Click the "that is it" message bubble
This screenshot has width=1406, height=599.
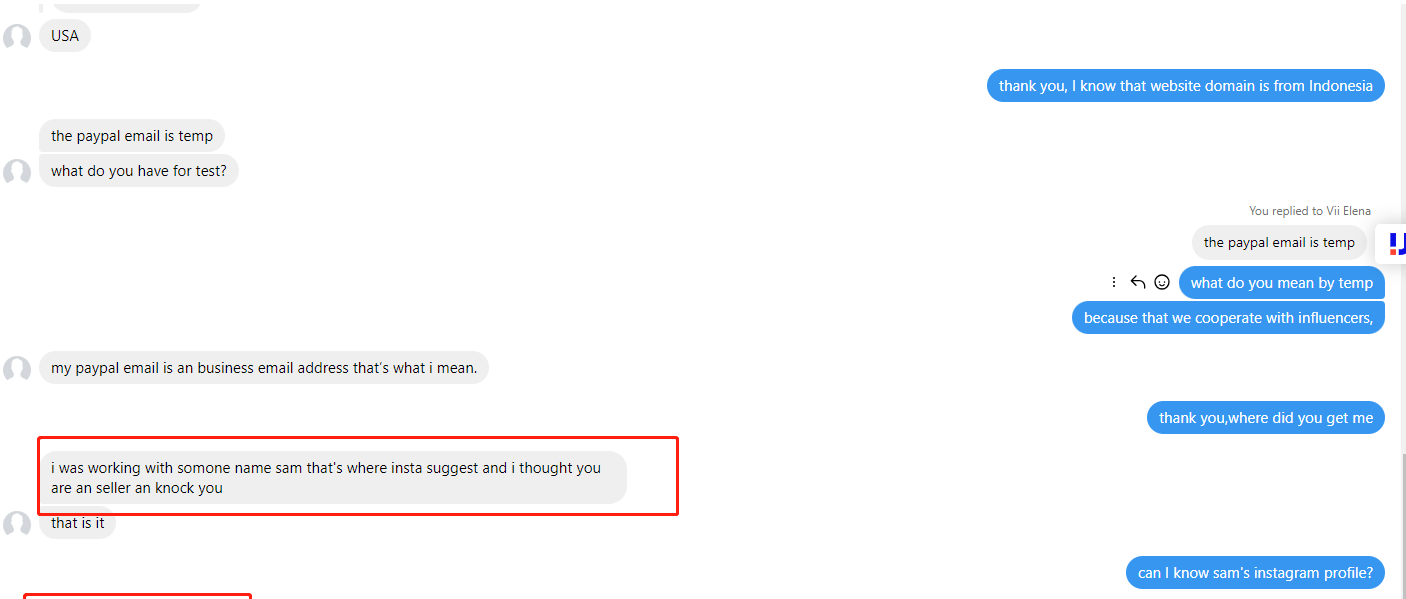click(x=77, y=523)
